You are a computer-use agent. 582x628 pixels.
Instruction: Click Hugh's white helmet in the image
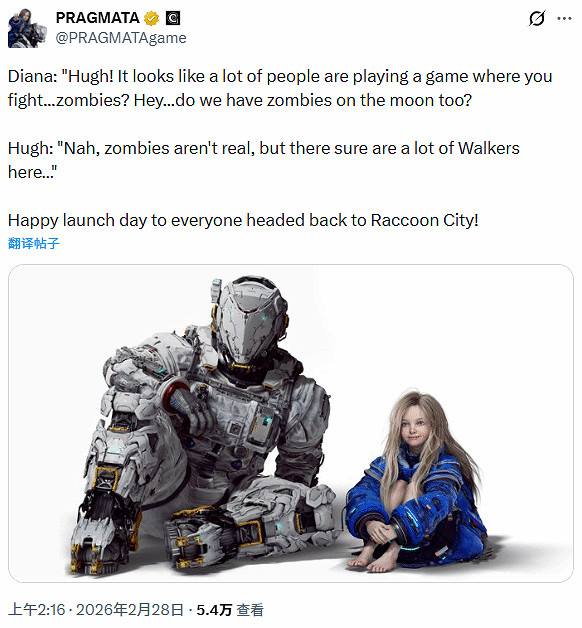point(250,320)
